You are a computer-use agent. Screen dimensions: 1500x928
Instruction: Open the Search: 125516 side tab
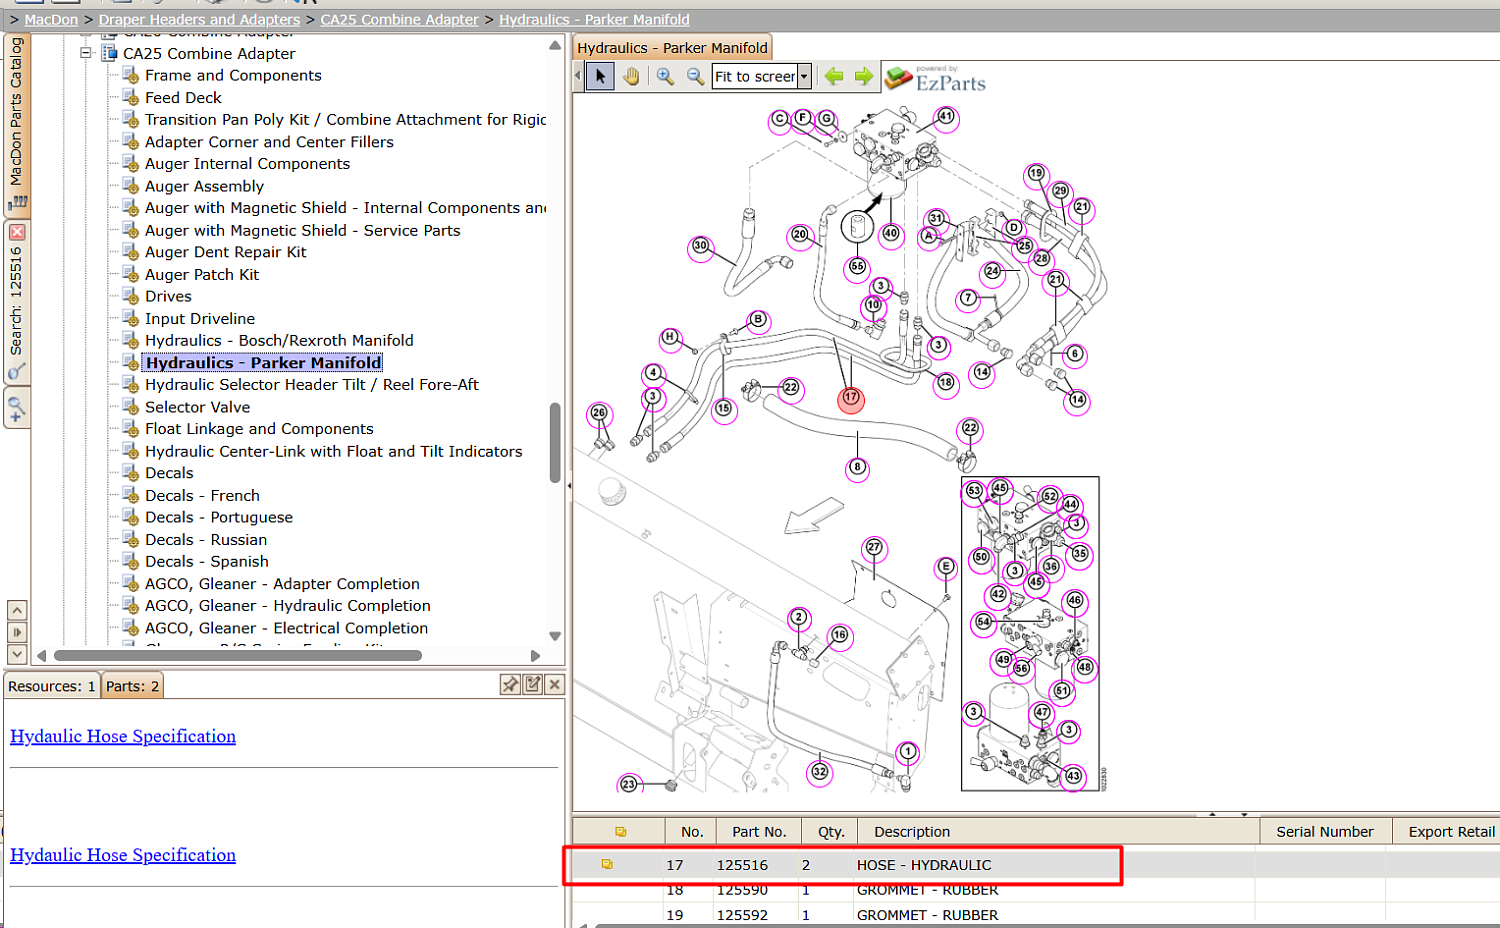point(17,300)
